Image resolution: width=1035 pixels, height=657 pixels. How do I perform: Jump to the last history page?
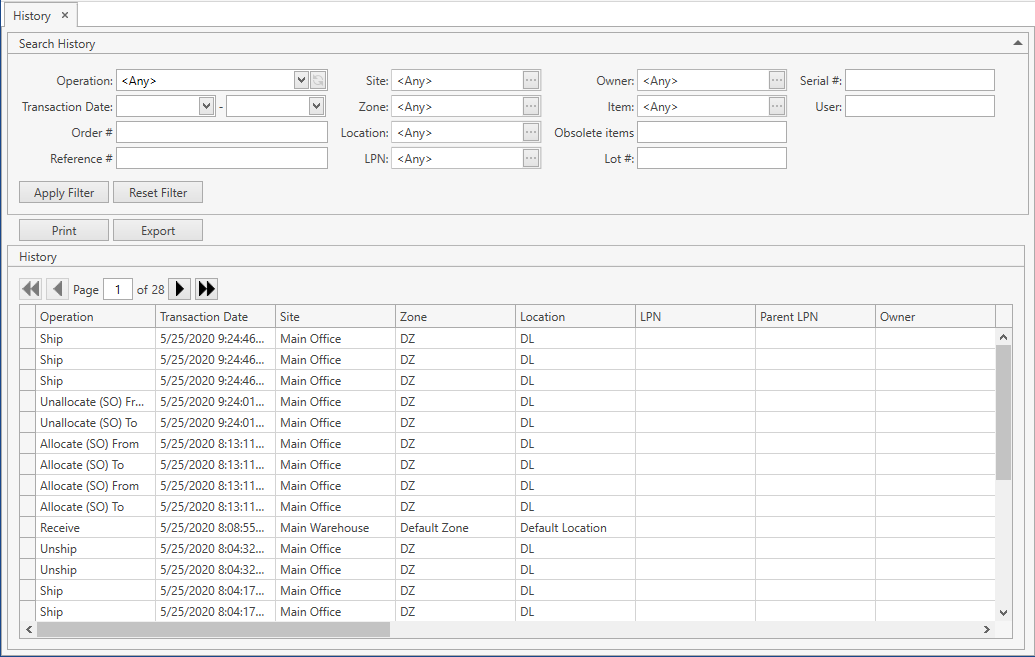(207, 289)
